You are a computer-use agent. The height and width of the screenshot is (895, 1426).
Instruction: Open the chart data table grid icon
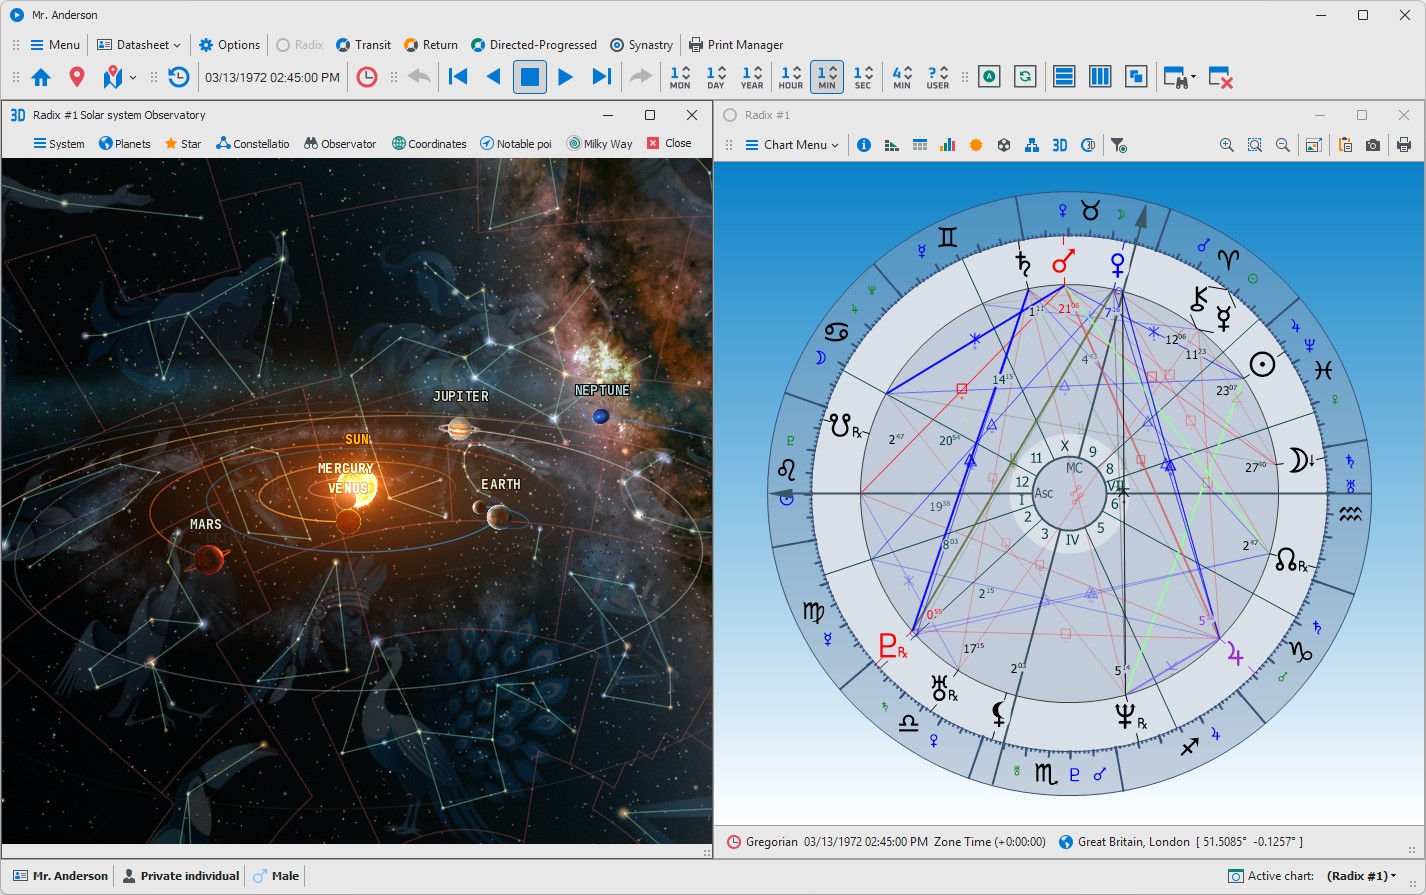click(x=920, y=145)
